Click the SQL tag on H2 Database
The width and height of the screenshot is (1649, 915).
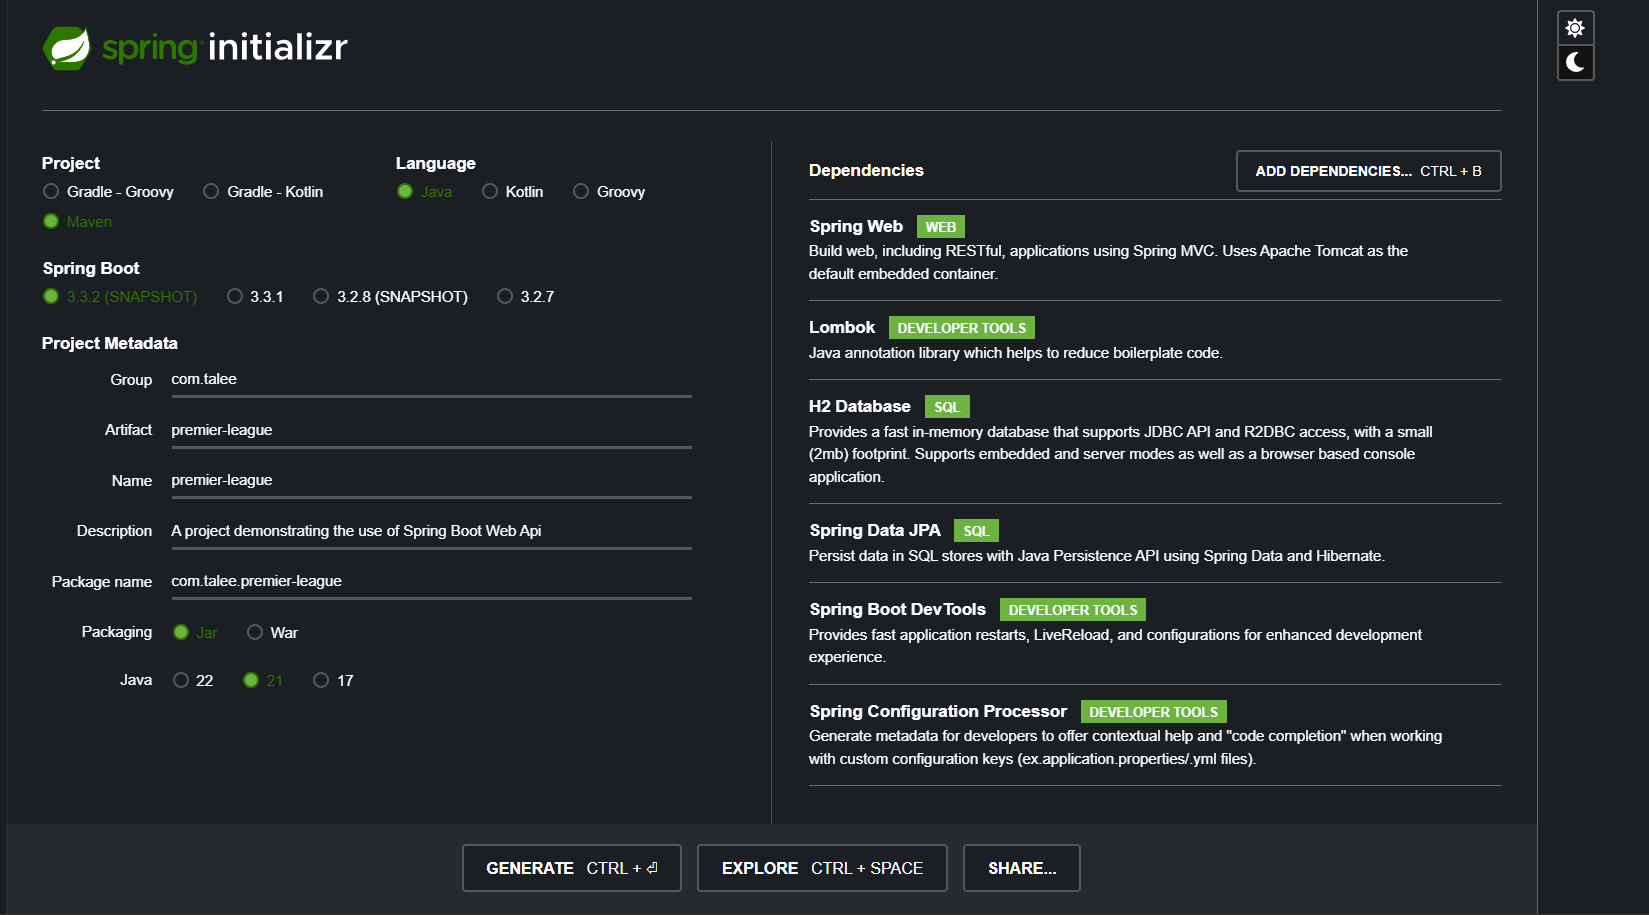point(947,407)
